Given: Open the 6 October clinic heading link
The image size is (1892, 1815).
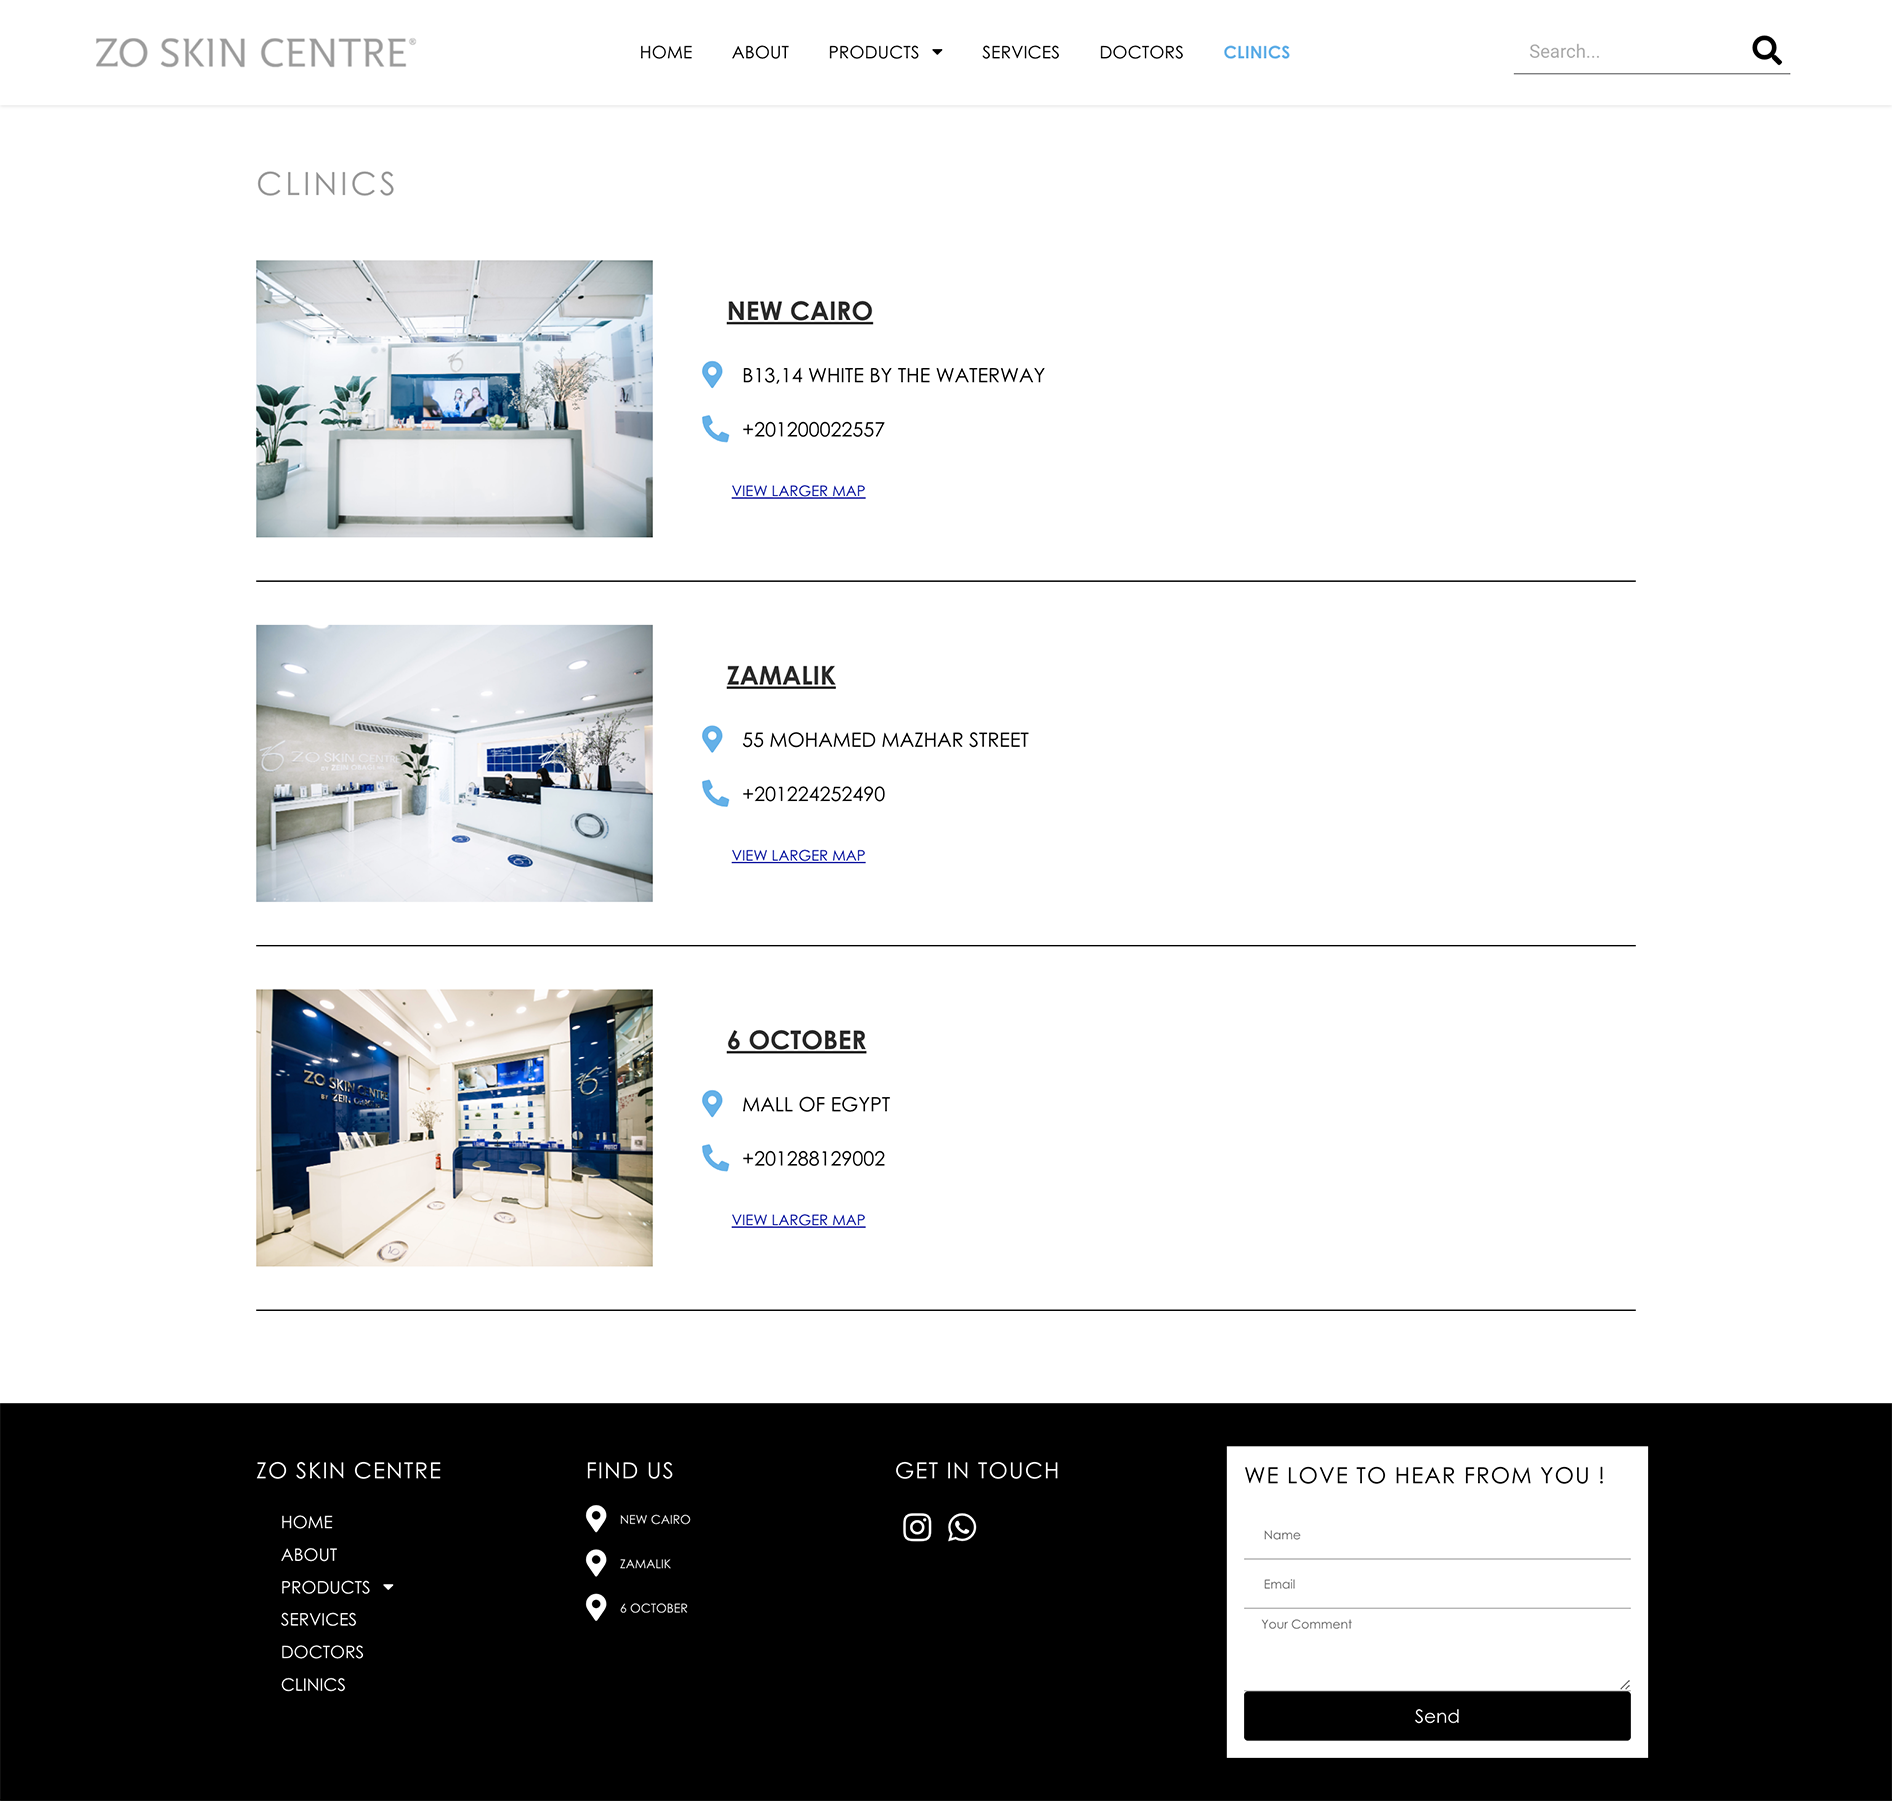Looking at the screenshot, I should point(796,1040).
